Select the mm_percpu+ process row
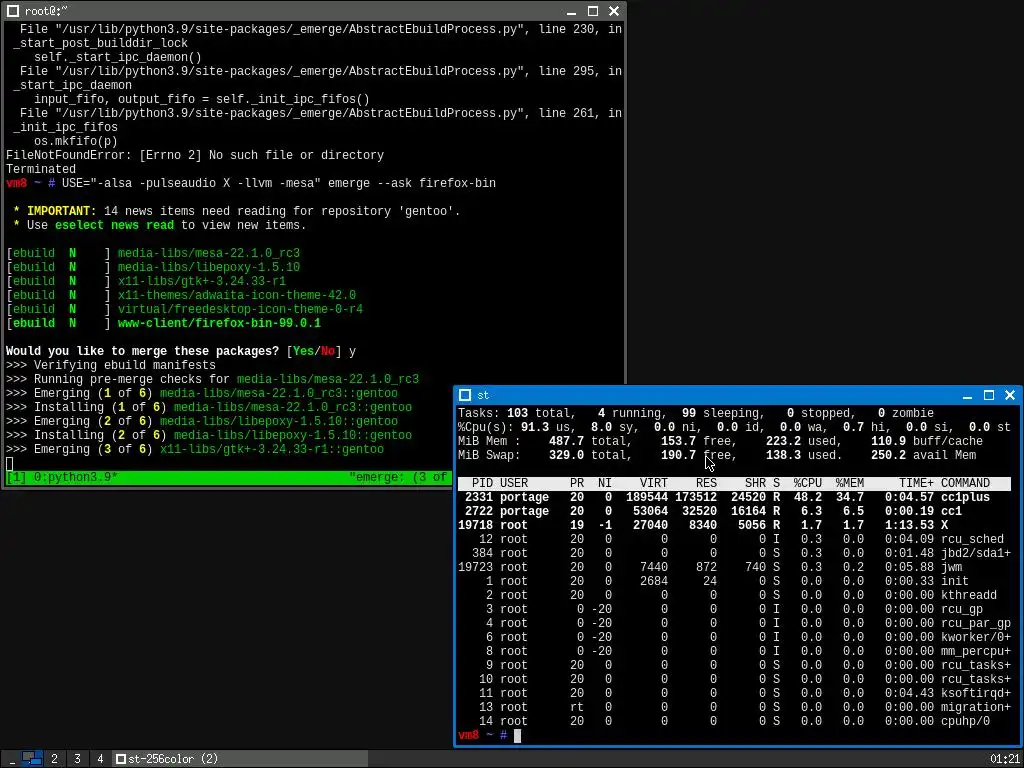The height and width of the screenshot is (768, 1024). (x=734, y=651)
